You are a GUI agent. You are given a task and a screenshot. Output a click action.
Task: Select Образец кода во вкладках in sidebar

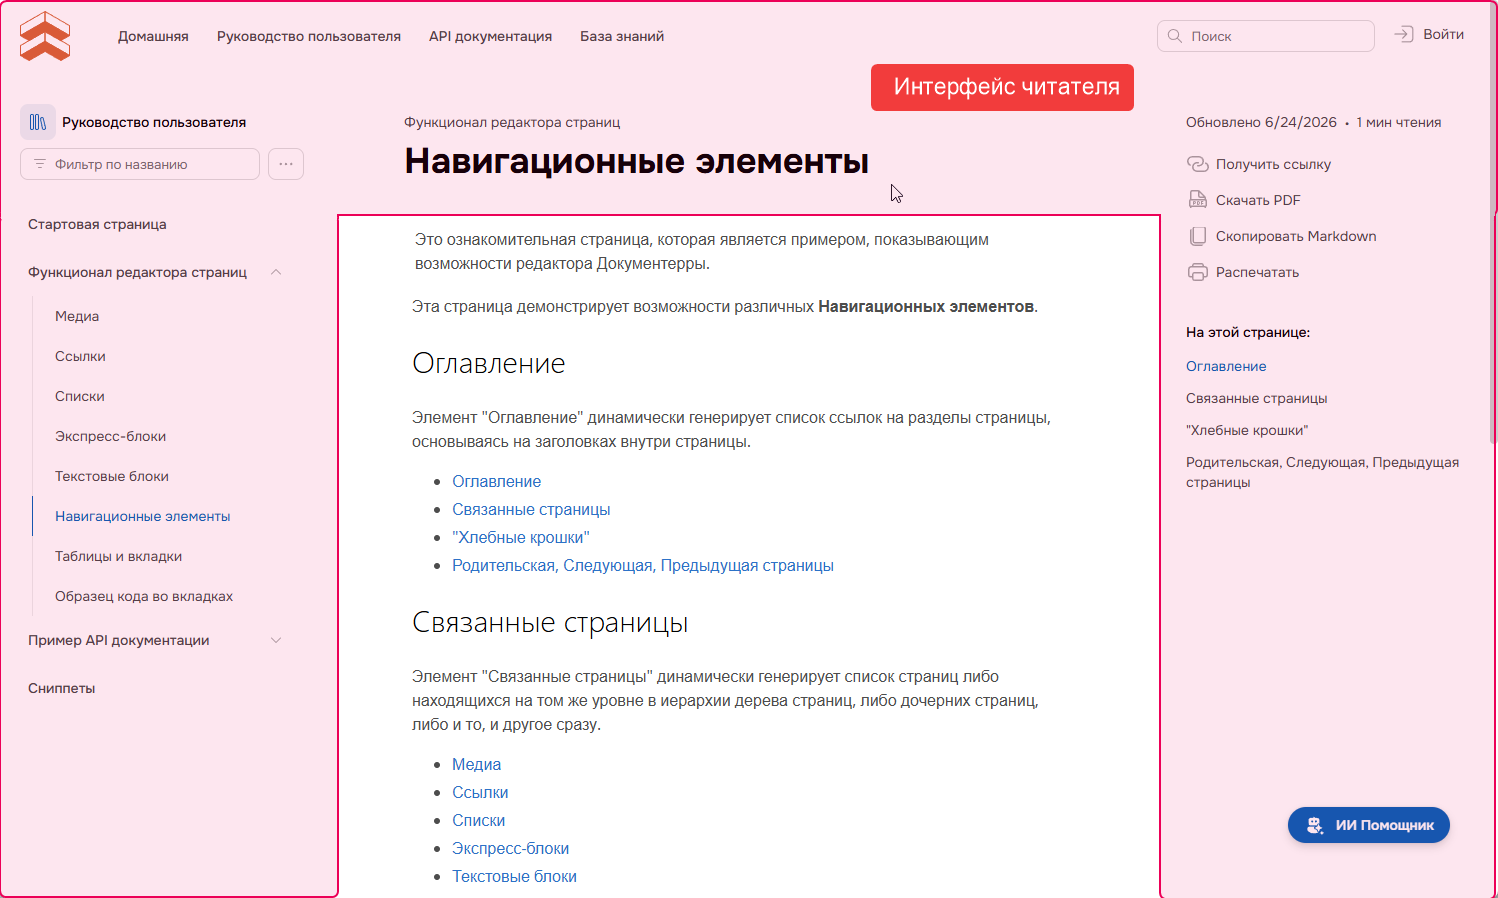pyautogui.click(x=144, y=596)
